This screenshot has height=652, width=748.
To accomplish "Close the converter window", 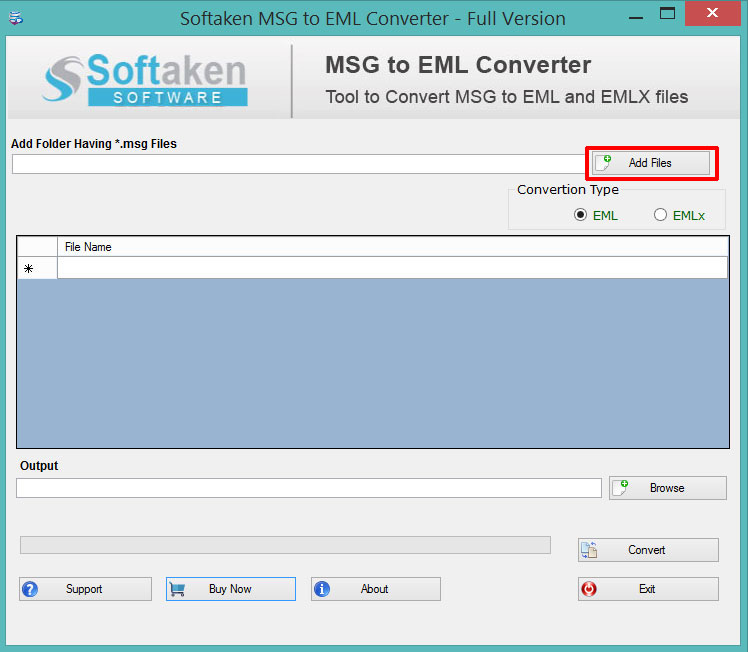I will [x=712, y=13].
